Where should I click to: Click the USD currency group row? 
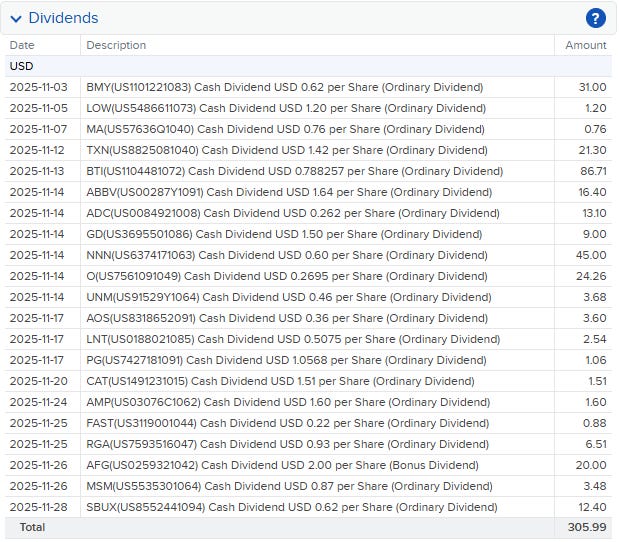pos(308,66)
